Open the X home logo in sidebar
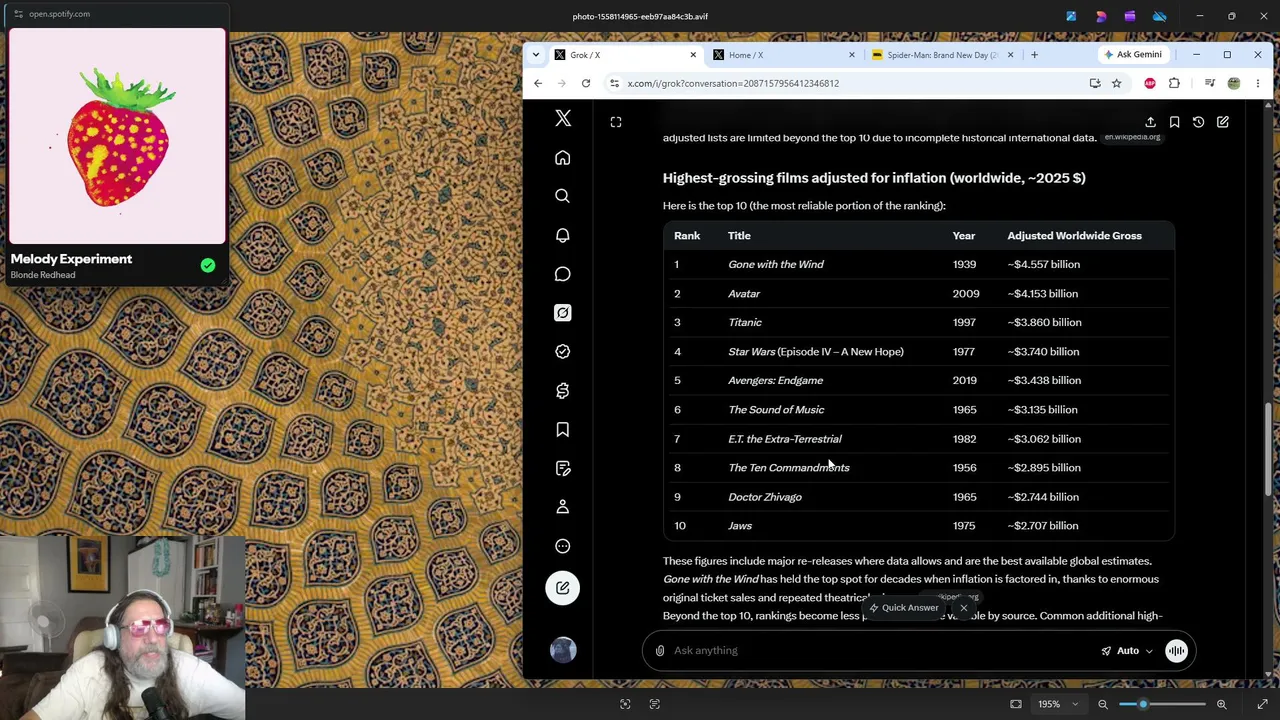The image size is (1280, 720). 563,119
